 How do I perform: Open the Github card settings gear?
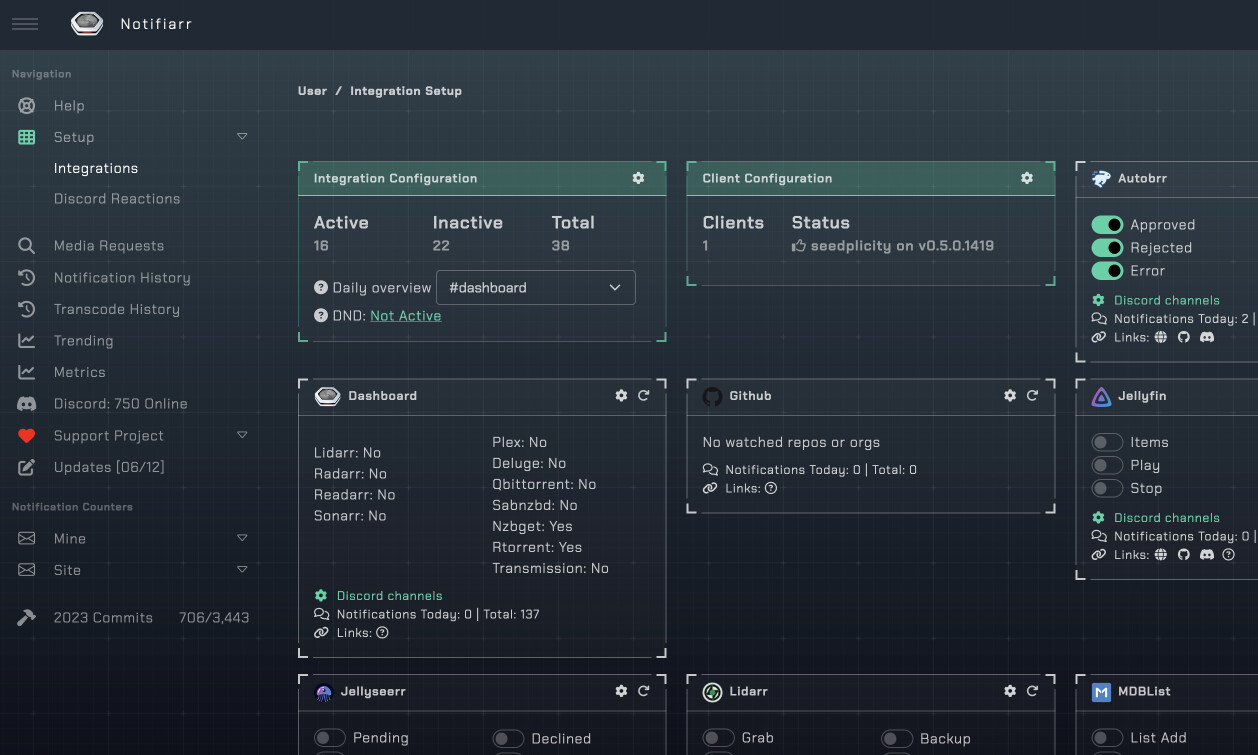1010,396
